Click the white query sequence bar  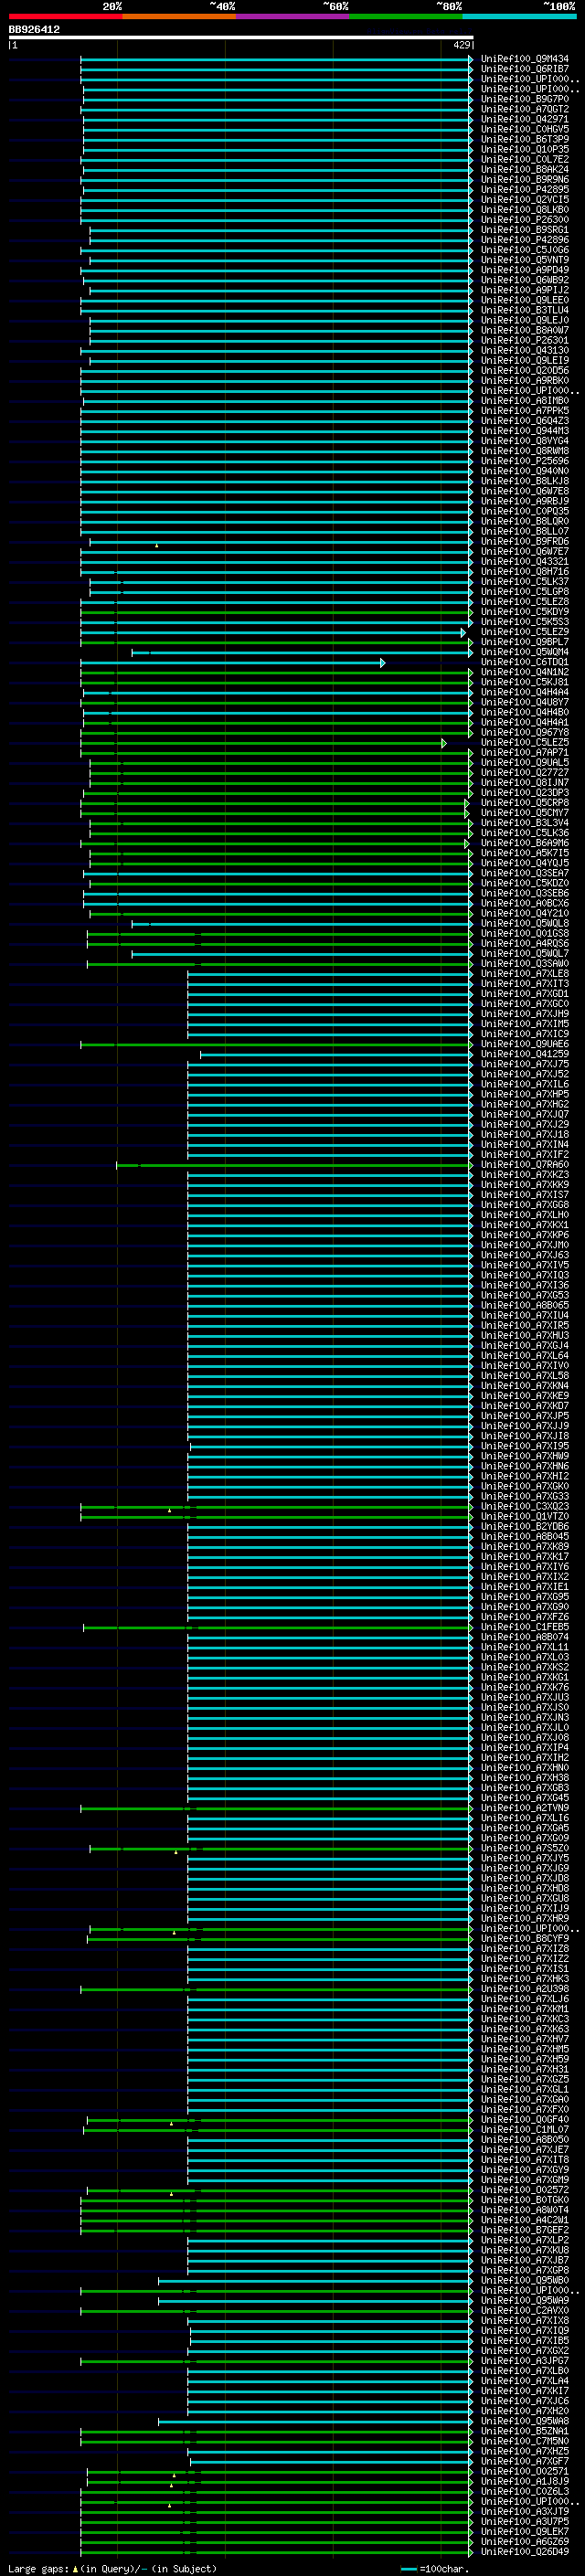tap(241, 38)
